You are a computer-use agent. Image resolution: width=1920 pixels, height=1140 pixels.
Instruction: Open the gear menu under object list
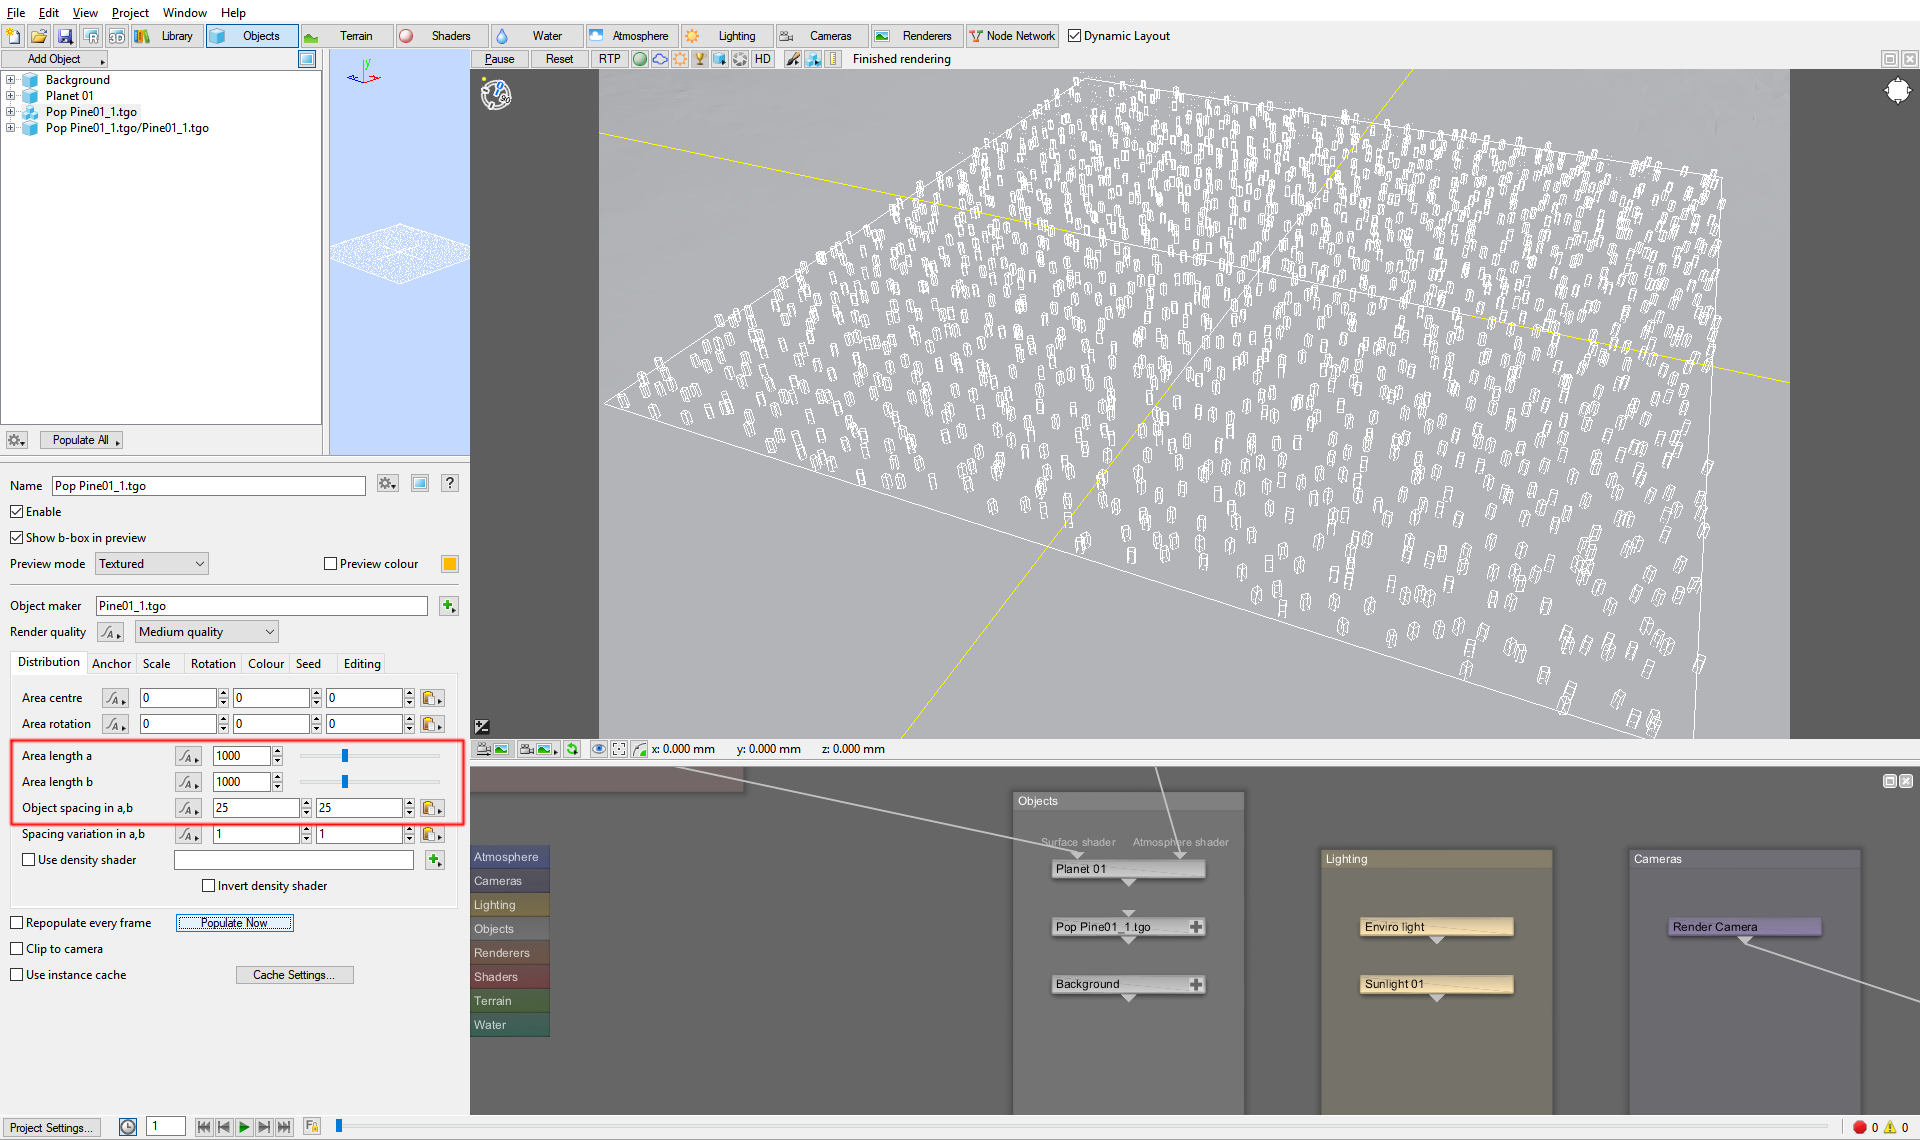tap(16, 440)
